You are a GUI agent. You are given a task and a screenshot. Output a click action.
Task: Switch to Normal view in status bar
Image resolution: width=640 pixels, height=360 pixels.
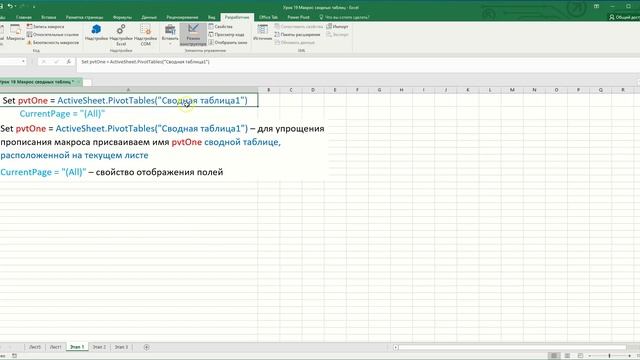(x=554, y=356)
